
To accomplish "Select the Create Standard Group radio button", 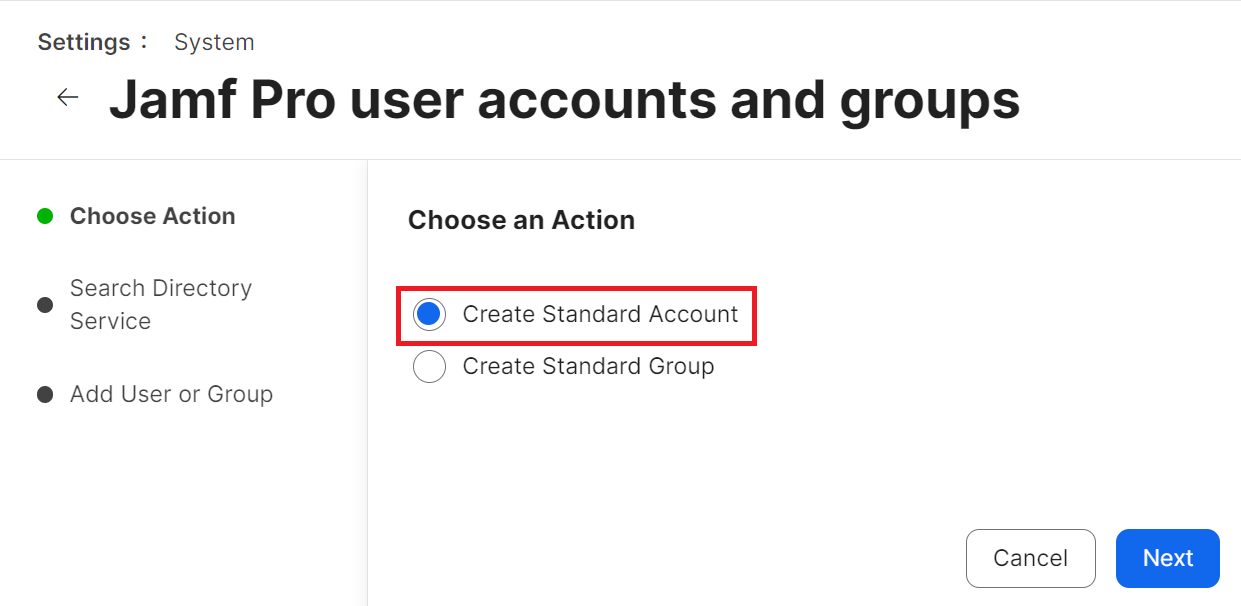I will 429,367.
